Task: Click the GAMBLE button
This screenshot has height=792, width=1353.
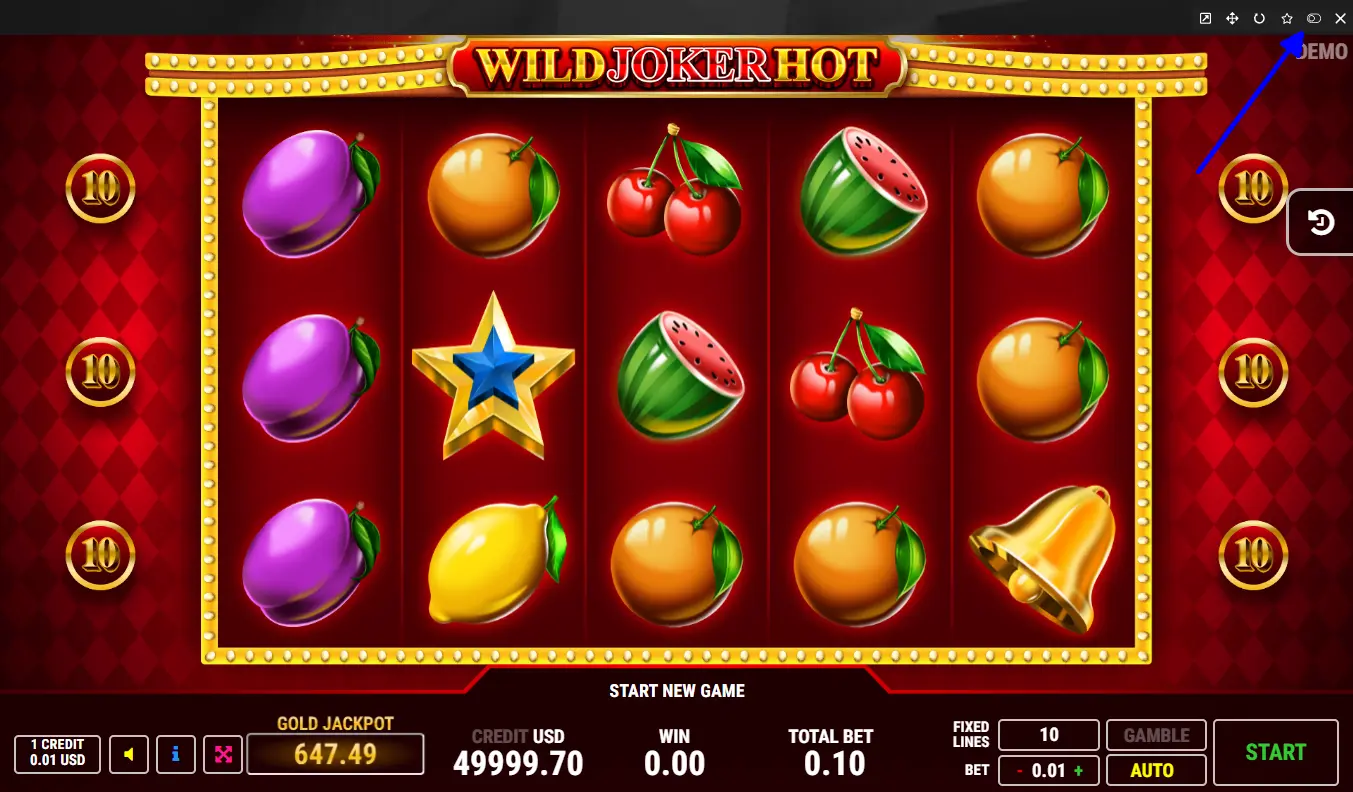Action: 1156,735
